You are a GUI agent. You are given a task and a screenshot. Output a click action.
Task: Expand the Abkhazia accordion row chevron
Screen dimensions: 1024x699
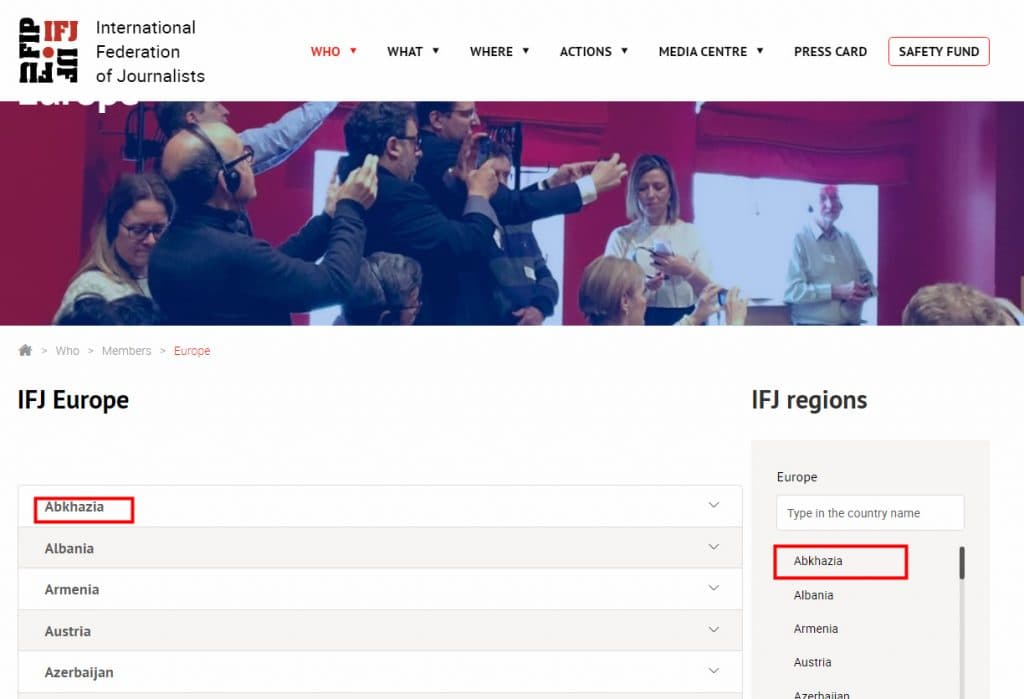(x=713, y=505)
